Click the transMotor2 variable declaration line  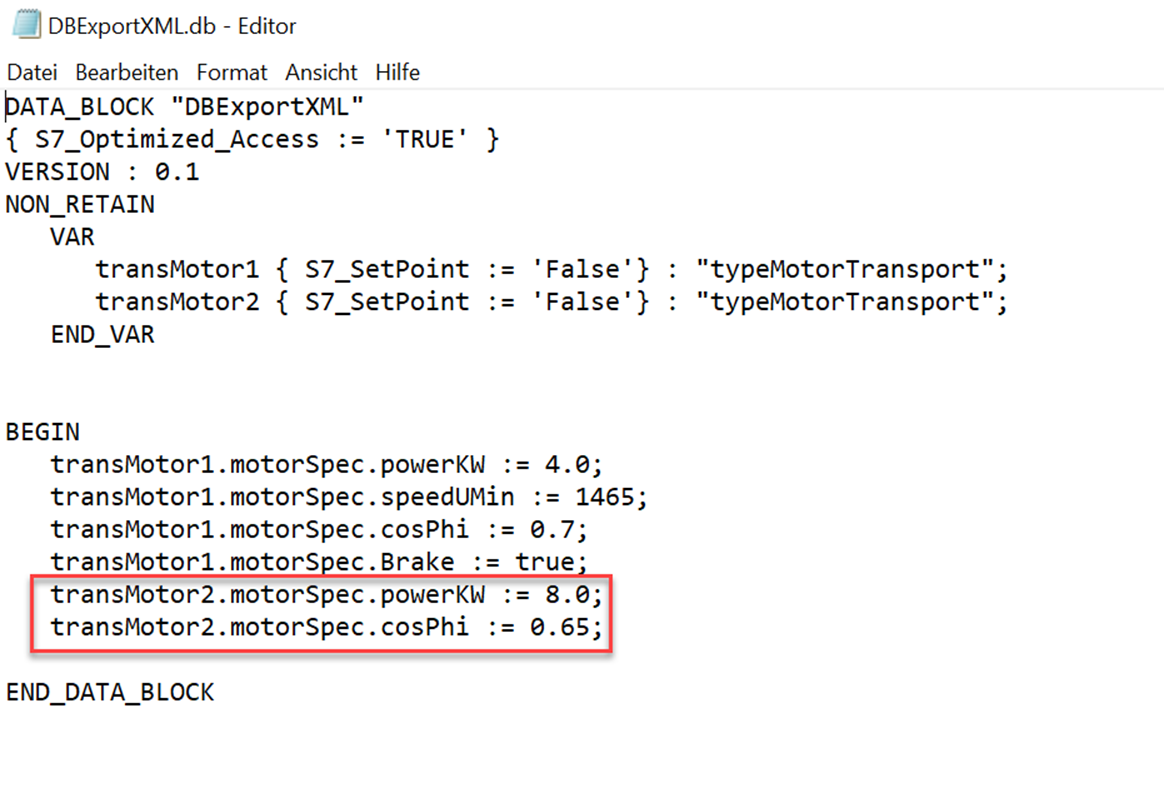[551, 302]
